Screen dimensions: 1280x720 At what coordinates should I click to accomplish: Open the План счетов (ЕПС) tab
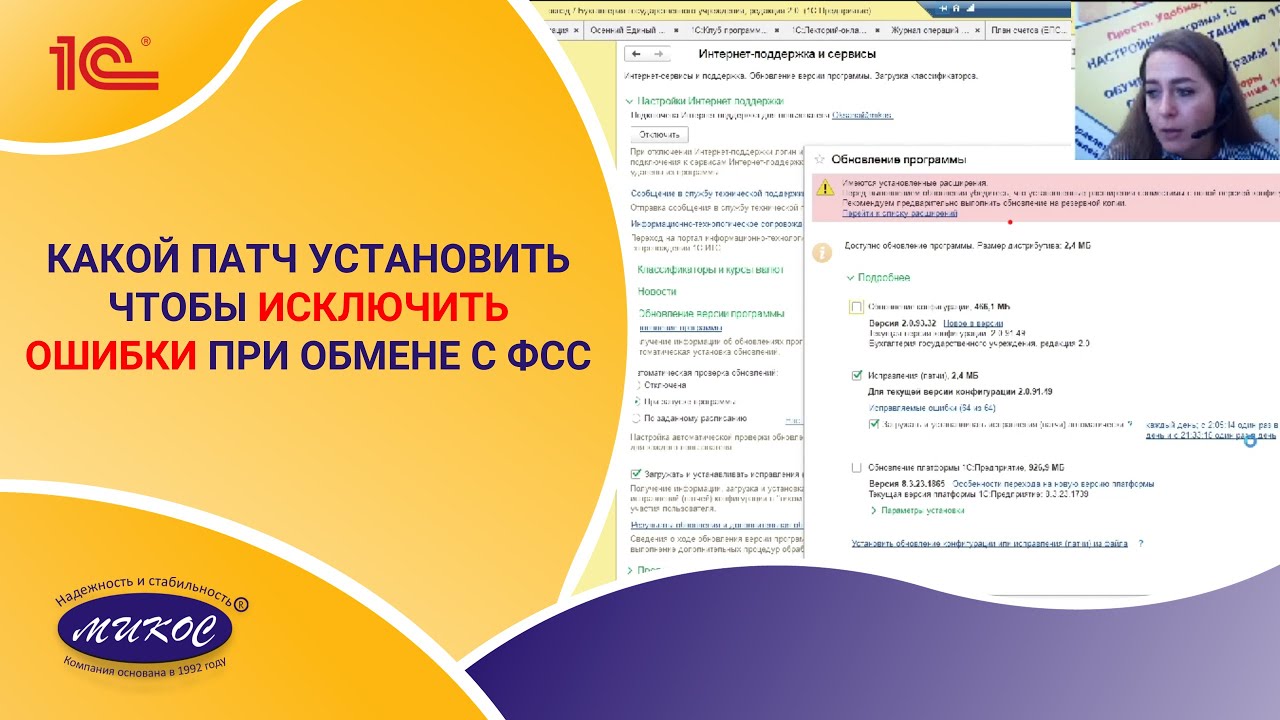1028,30
